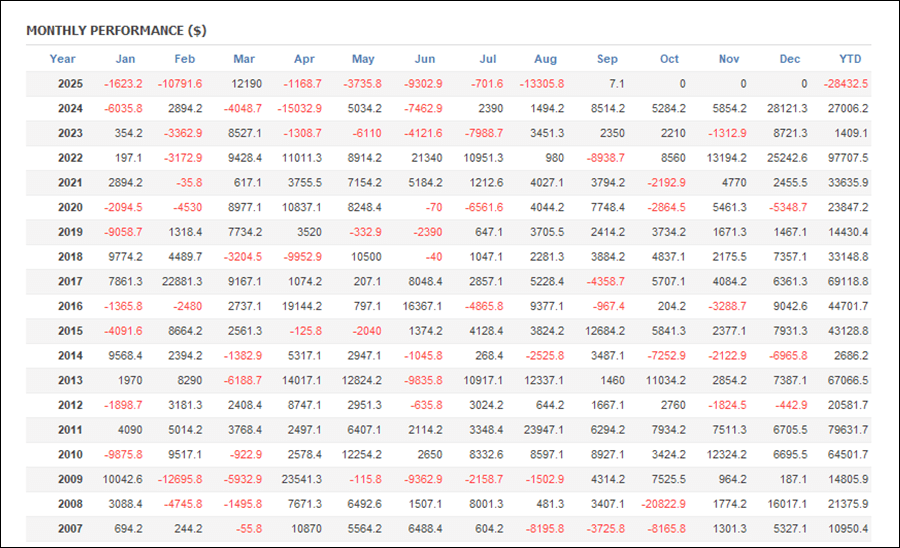The width and height of the screenshot is (900, 548).
Task: Select the YTD column header
Action: 851,59
